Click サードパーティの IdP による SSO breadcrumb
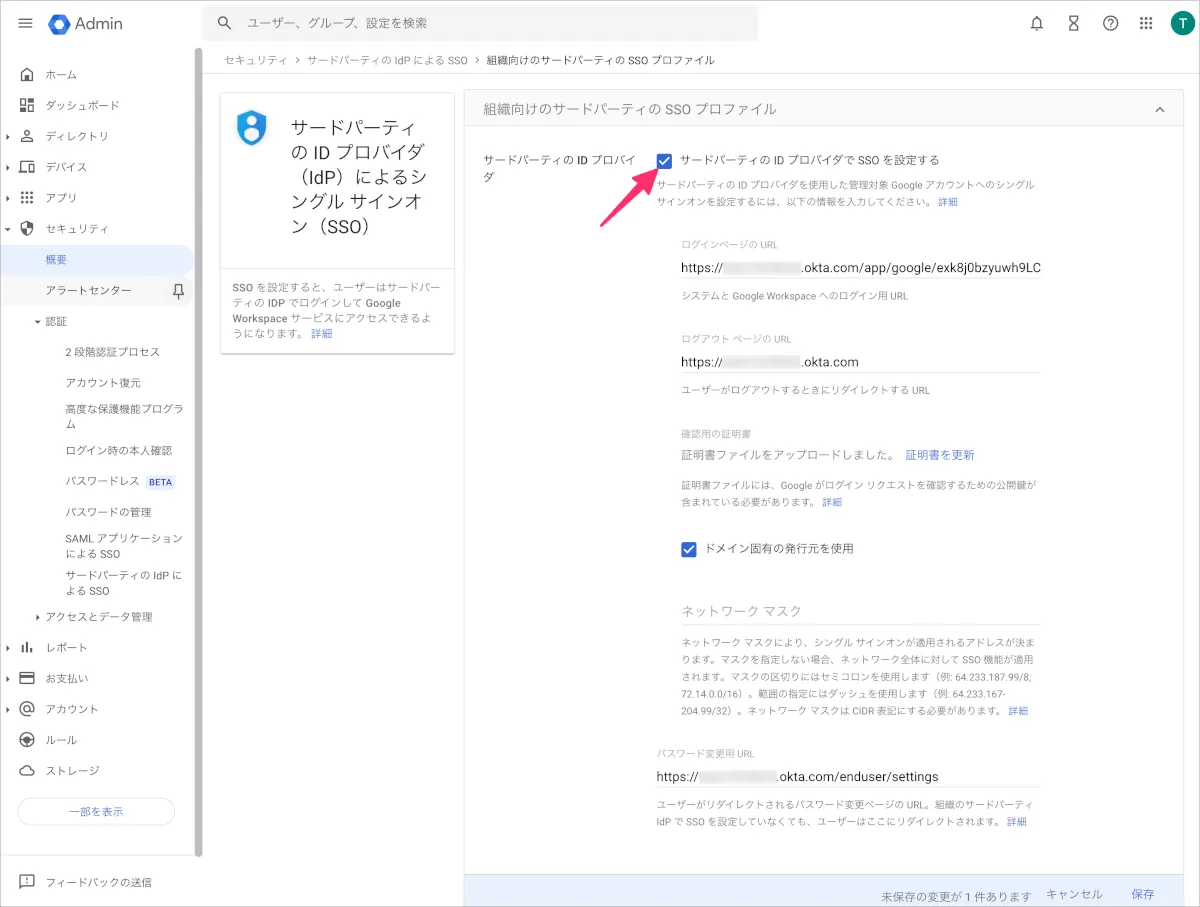The width and height of the screenshot is (1200, 907). 387,60
